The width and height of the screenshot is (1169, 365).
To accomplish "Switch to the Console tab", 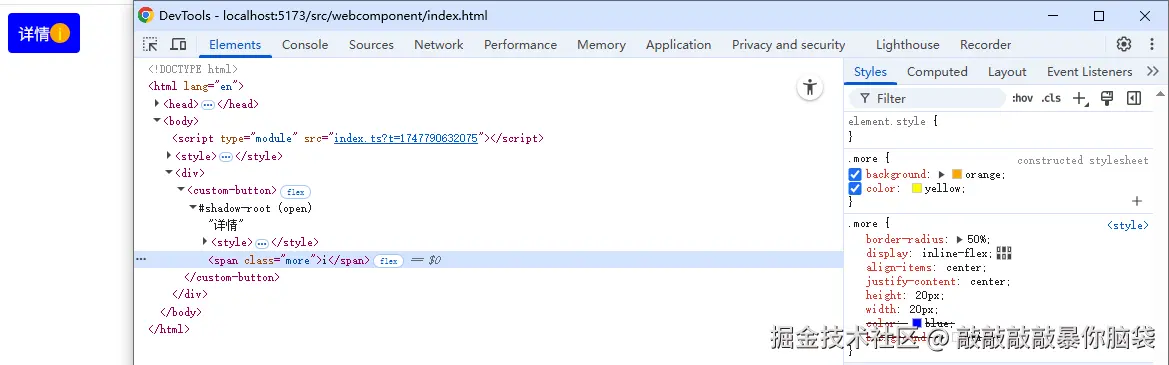I will point(305,45).
